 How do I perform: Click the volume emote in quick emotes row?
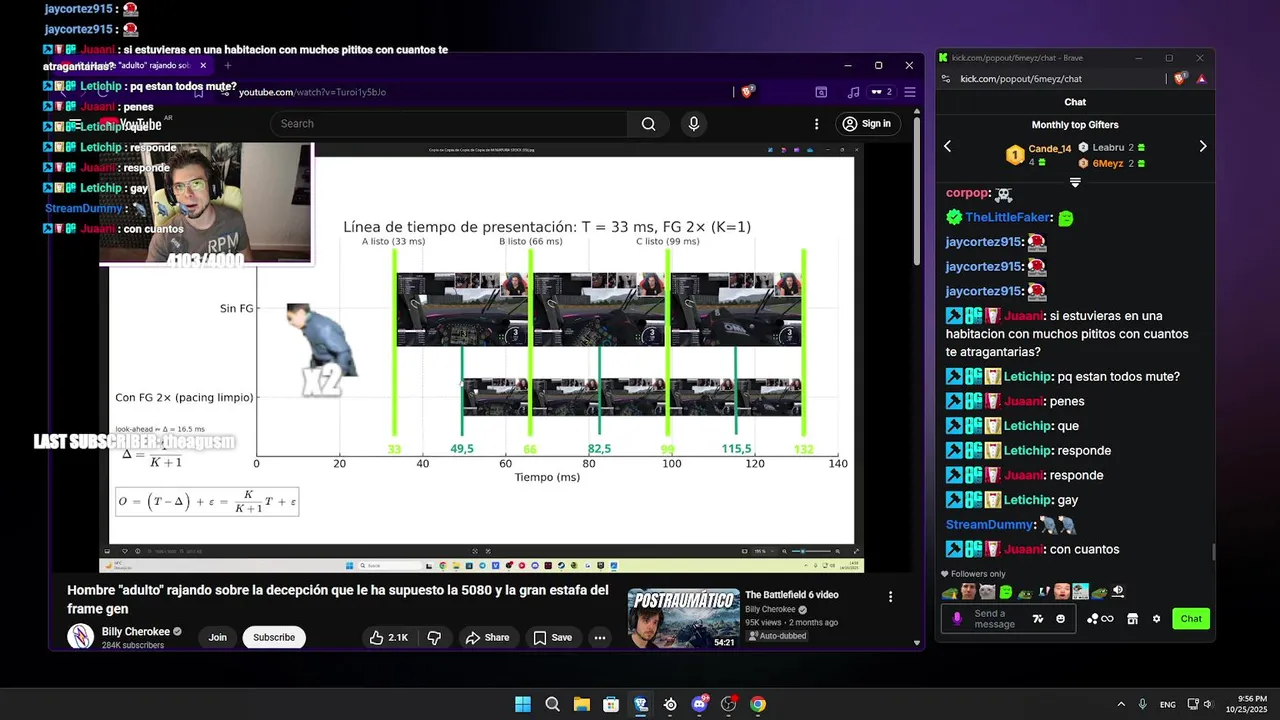1118,591
